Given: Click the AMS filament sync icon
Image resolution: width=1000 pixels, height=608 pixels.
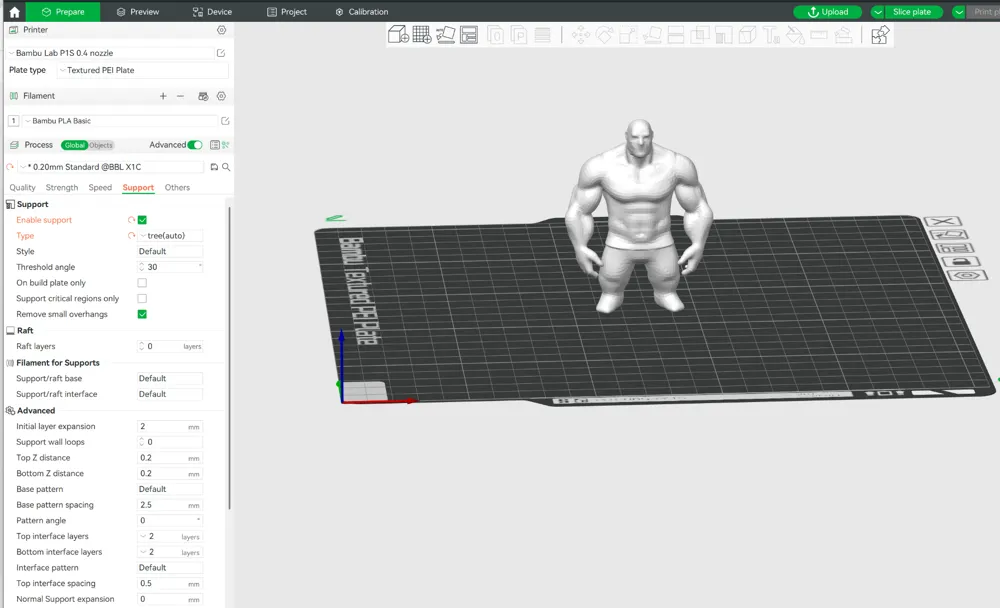Looking at the screenshot, I should [203, 96].
